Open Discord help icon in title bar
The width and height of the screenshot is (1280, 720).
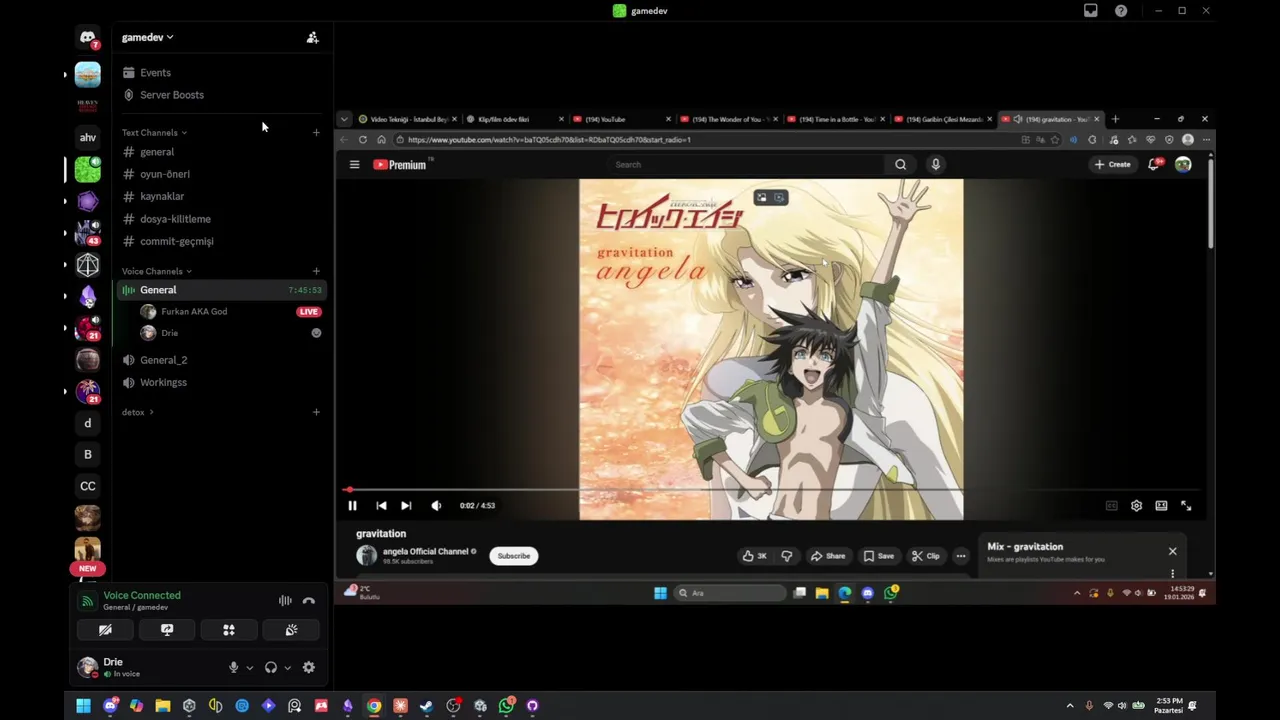click(1121, 11)
